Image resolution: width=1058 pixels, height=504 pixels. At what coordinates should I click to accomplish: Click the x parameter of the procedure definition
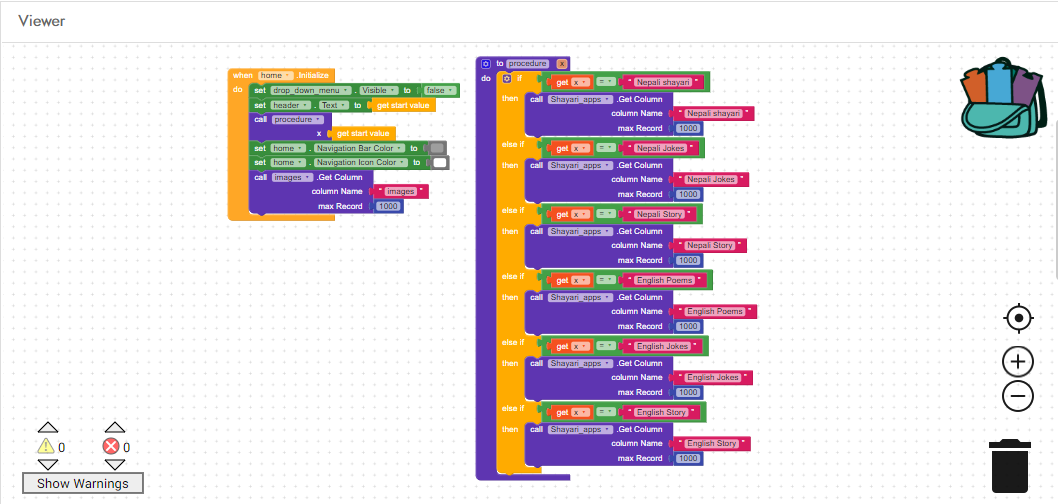pyautogui.click(x=563, y=63)
